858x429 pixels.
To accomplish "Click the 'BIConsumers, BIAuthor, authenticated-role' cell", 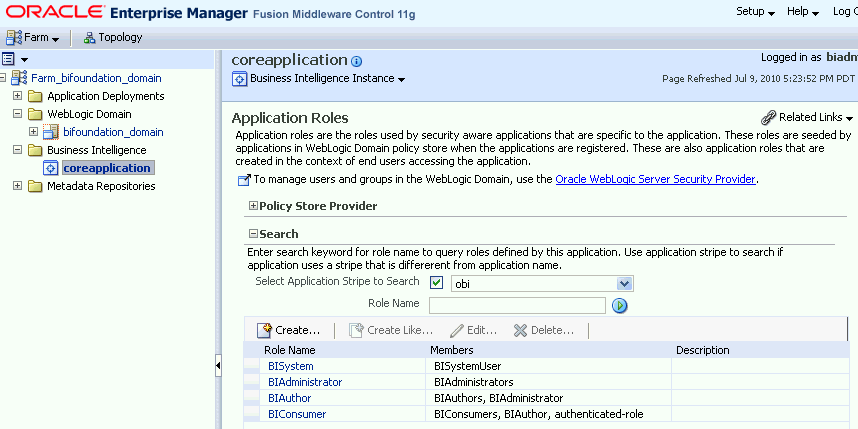I will point(548,414).
